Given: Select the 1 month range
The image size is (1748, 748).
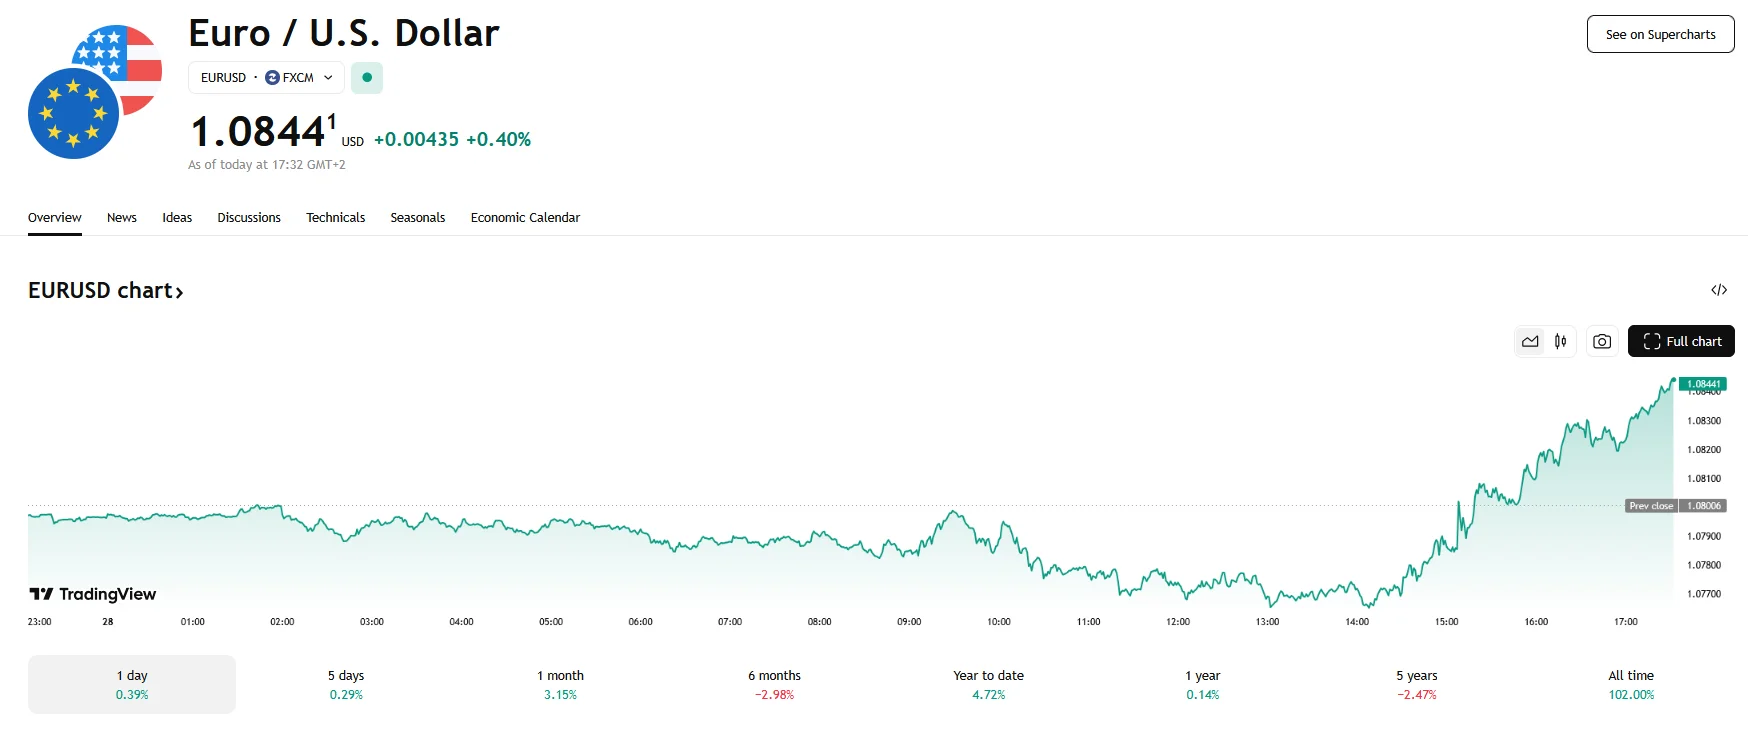Looking at the screenshot, I should [560, 684].
